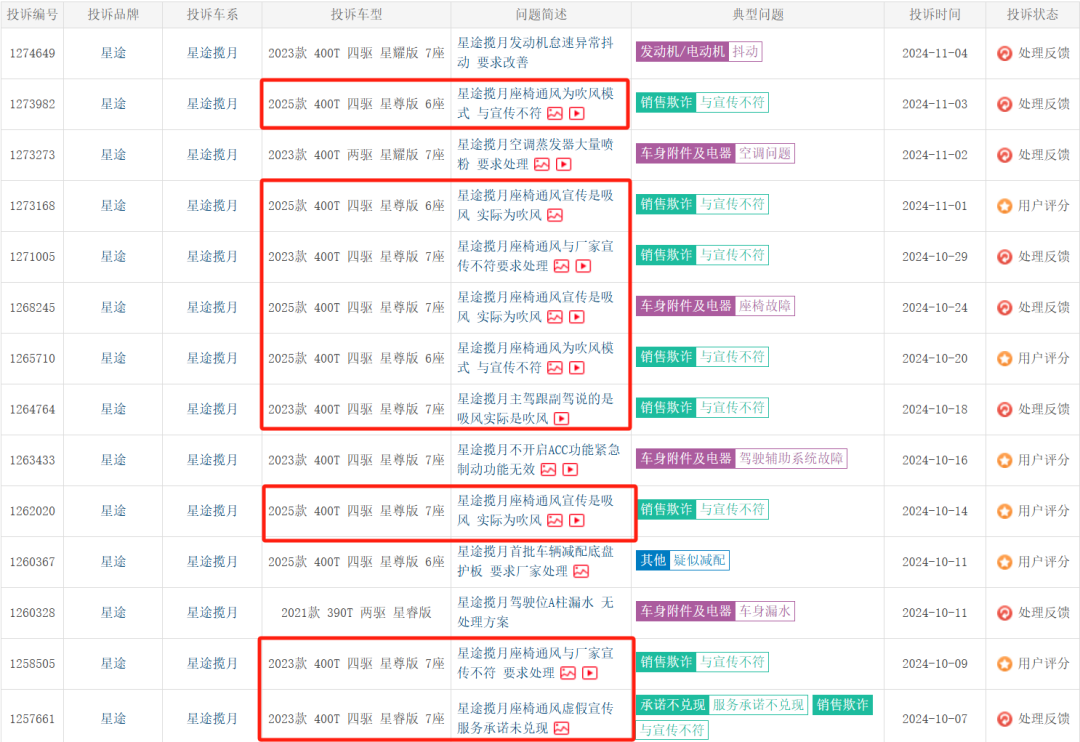
Task: Play video icon in complaint 1258505 row
Action: pyautogui.click(x=590, y=673)
